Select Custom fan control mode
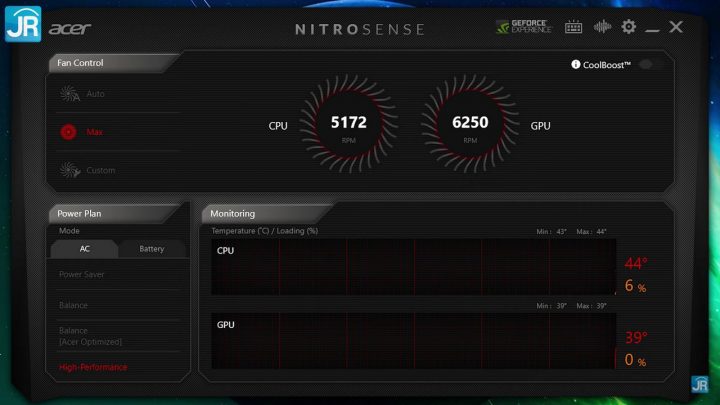Screen dimensions: 720x405 [101, 170]
